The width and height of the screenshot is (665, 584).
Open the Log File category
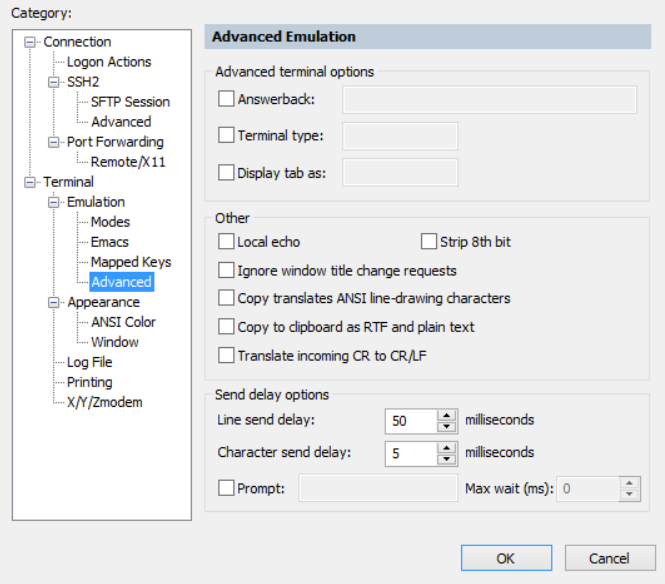(x=89, y=362)
